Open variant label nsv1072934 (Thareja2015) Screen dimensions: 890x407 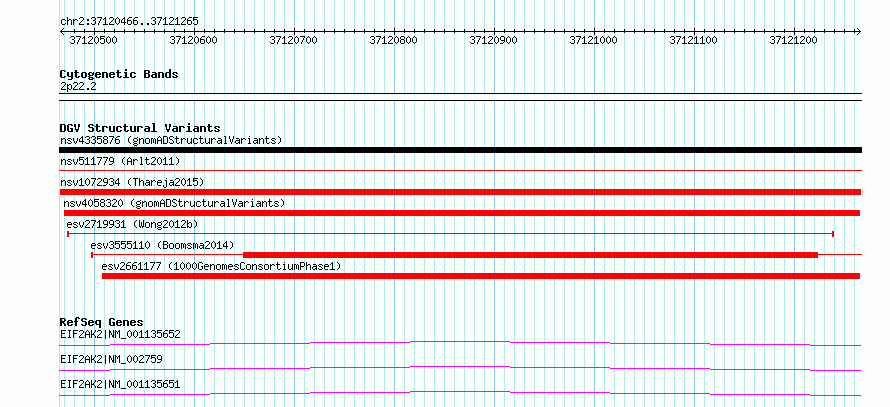point(132,182)
